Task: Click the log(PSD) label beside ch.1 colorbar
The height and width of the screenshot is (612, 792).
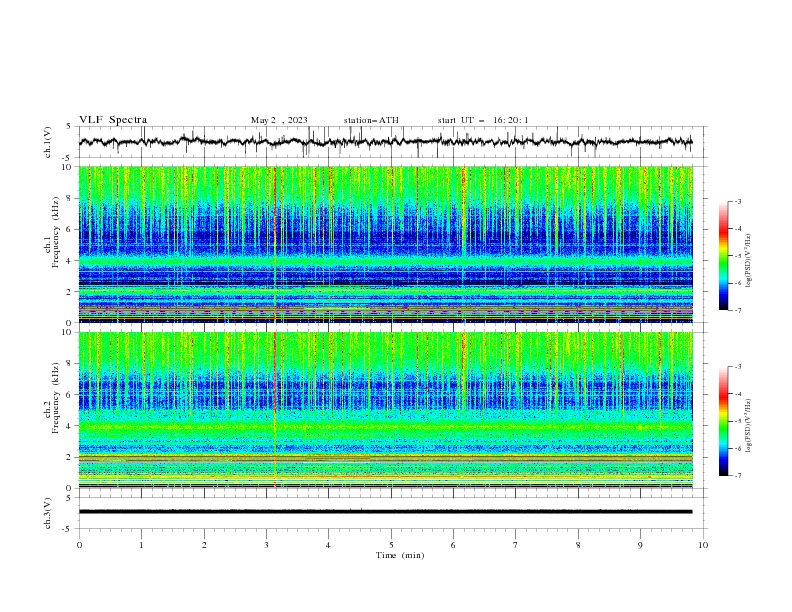Action: point(748,261)
